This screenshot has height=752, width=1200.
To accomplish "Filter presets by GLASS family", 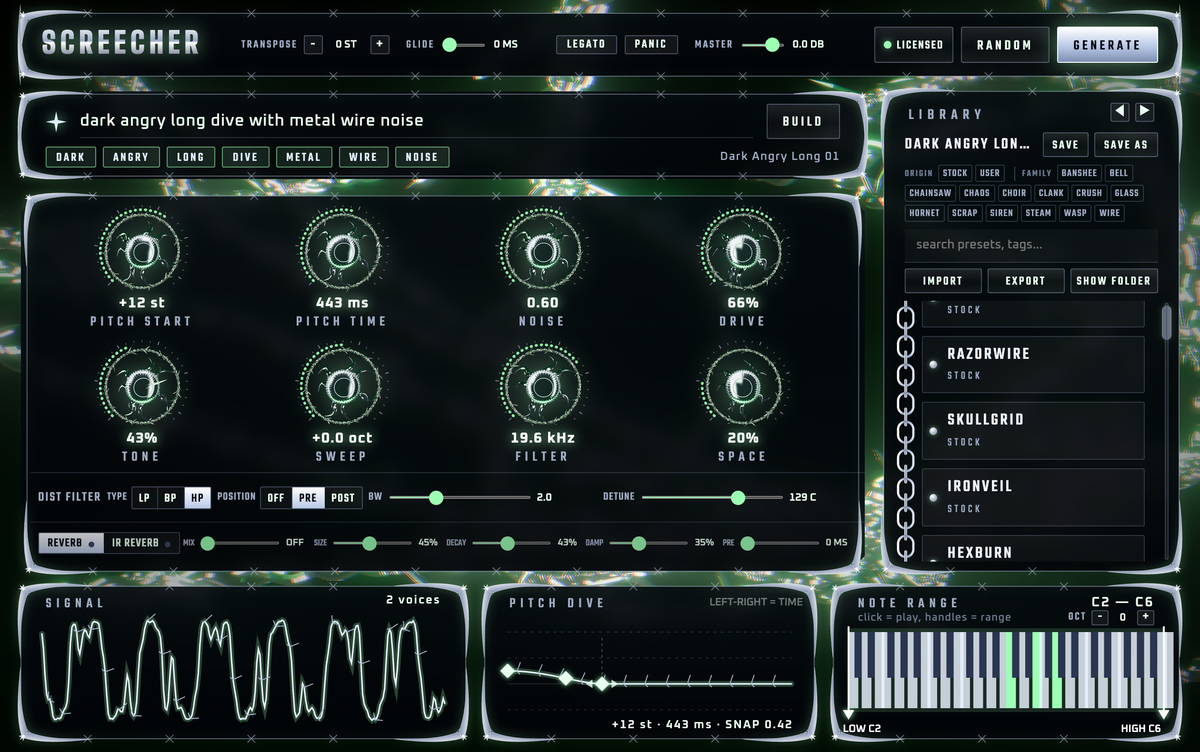I will [x=1126, y=193].
